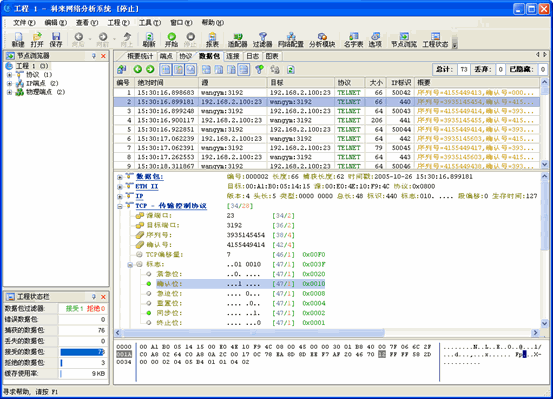Open the 名字表 toolbar icon
553x399 pixels.
[x=354, y=40]
